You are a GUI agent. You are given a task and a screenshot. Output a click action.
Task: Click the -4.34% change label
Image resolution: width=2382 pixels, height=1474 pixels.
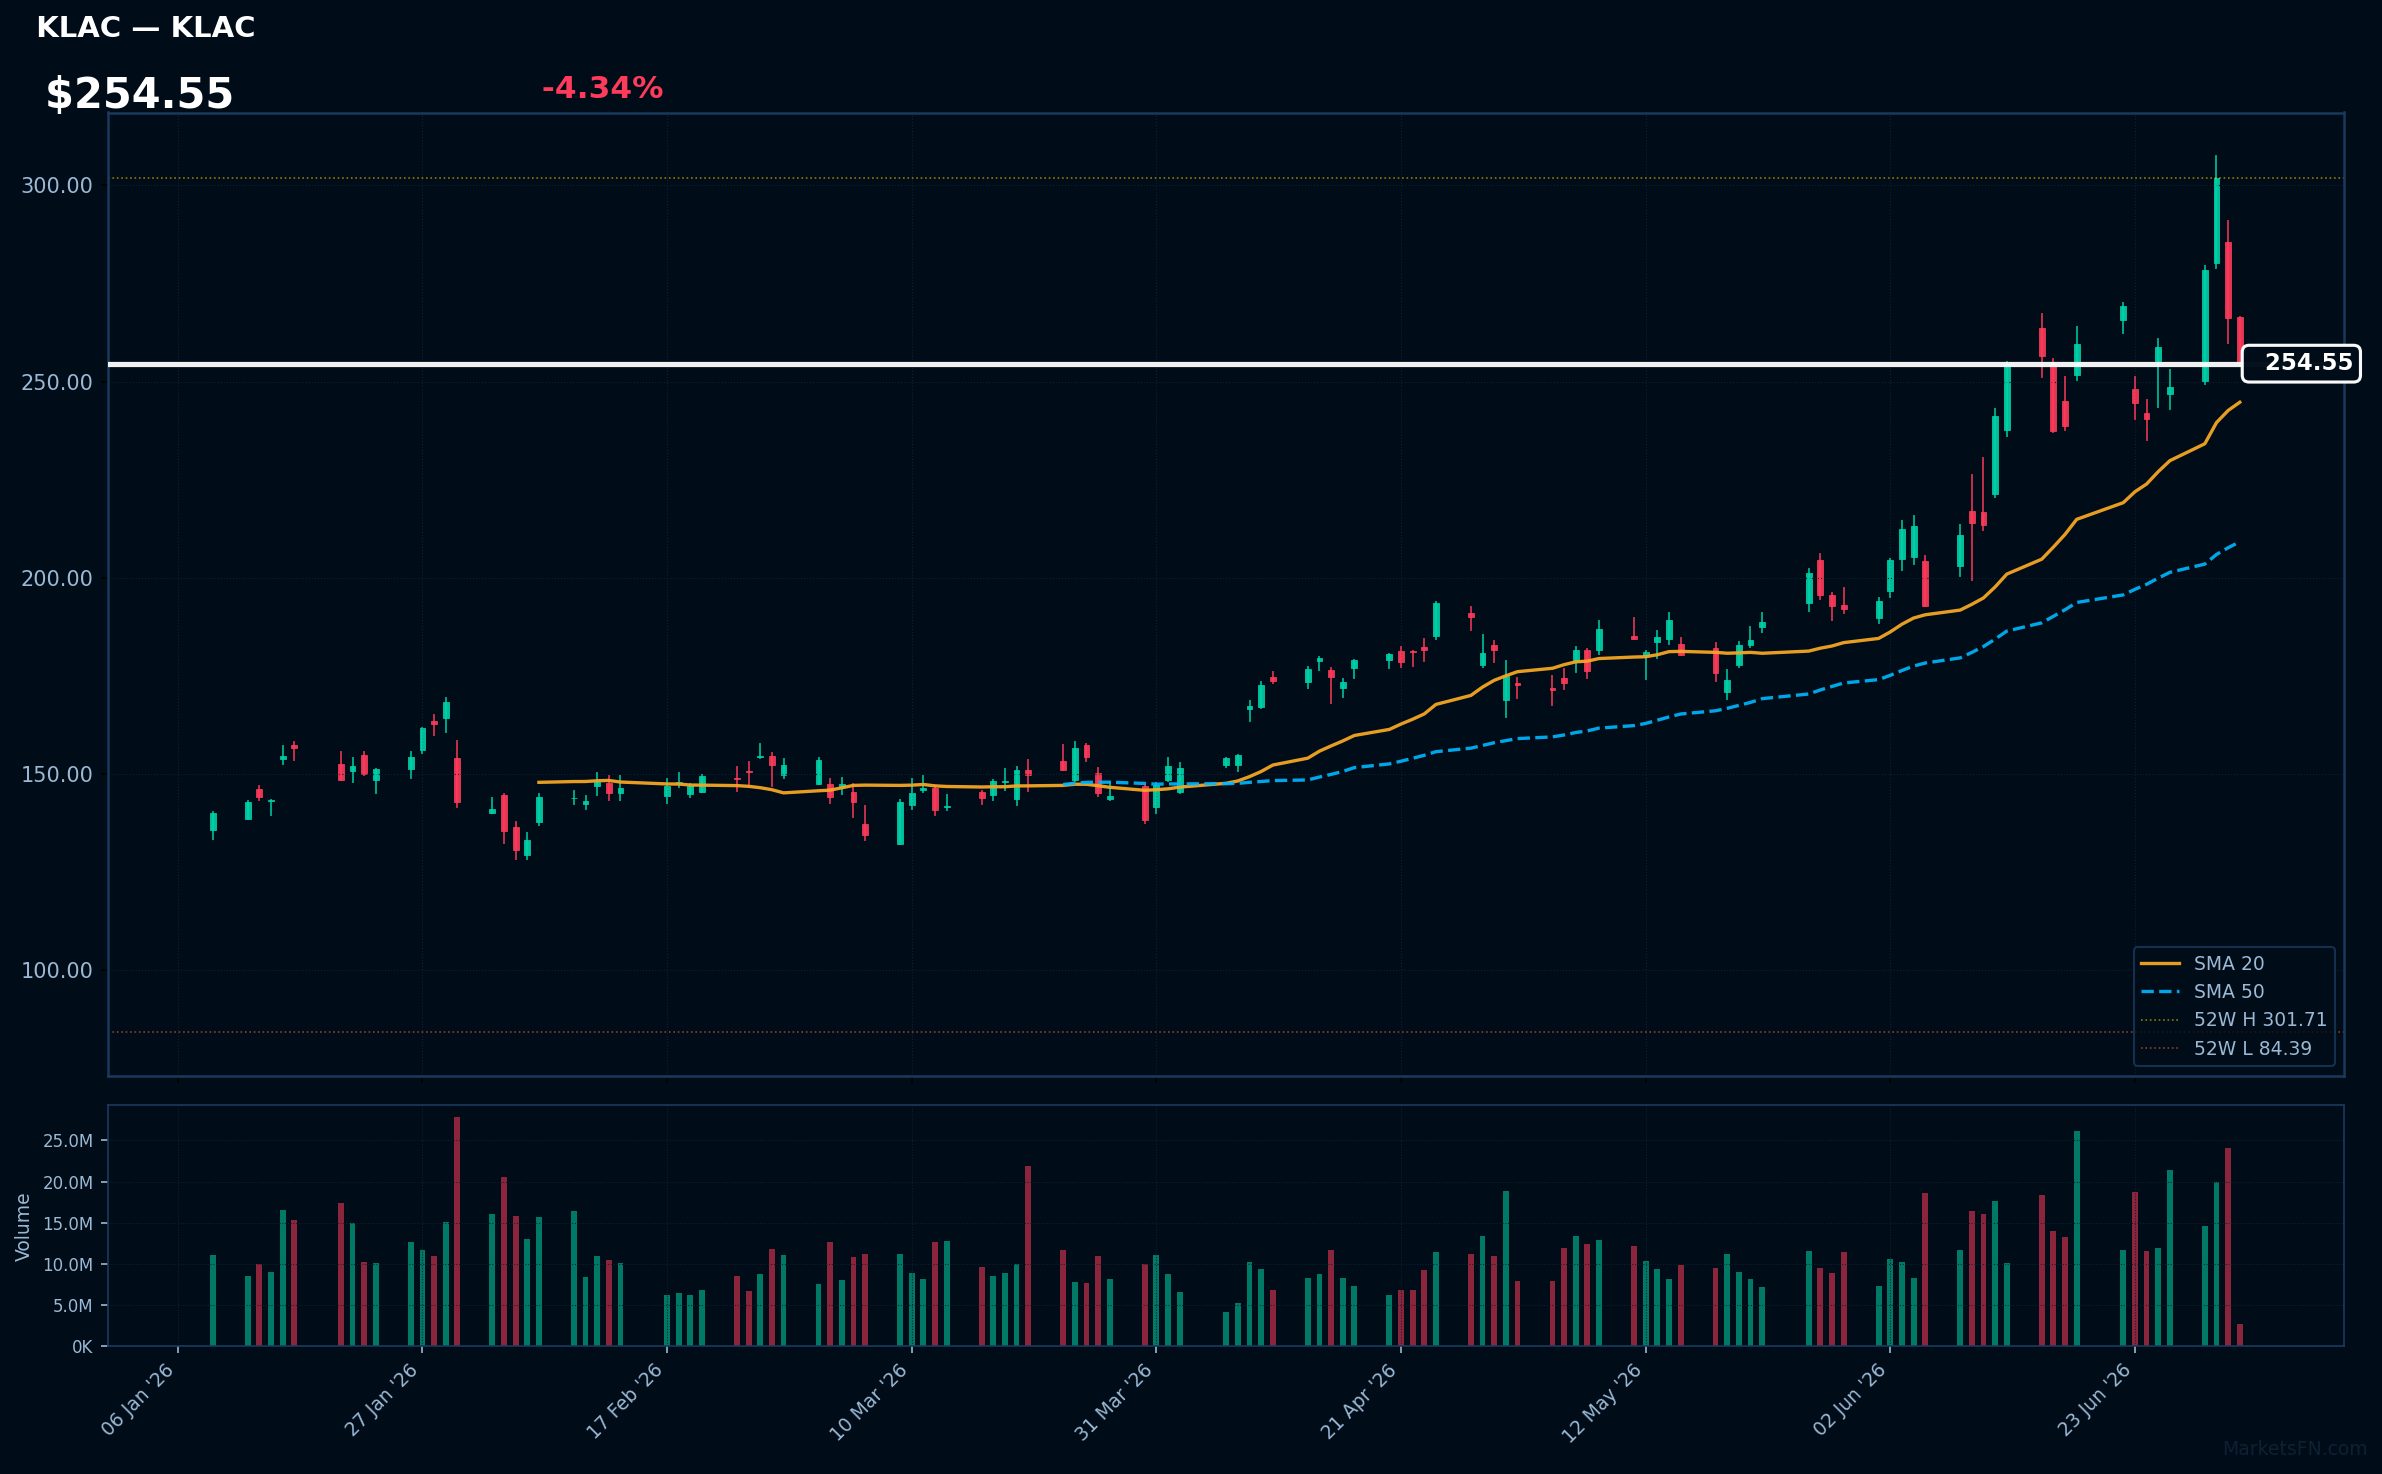602,88
